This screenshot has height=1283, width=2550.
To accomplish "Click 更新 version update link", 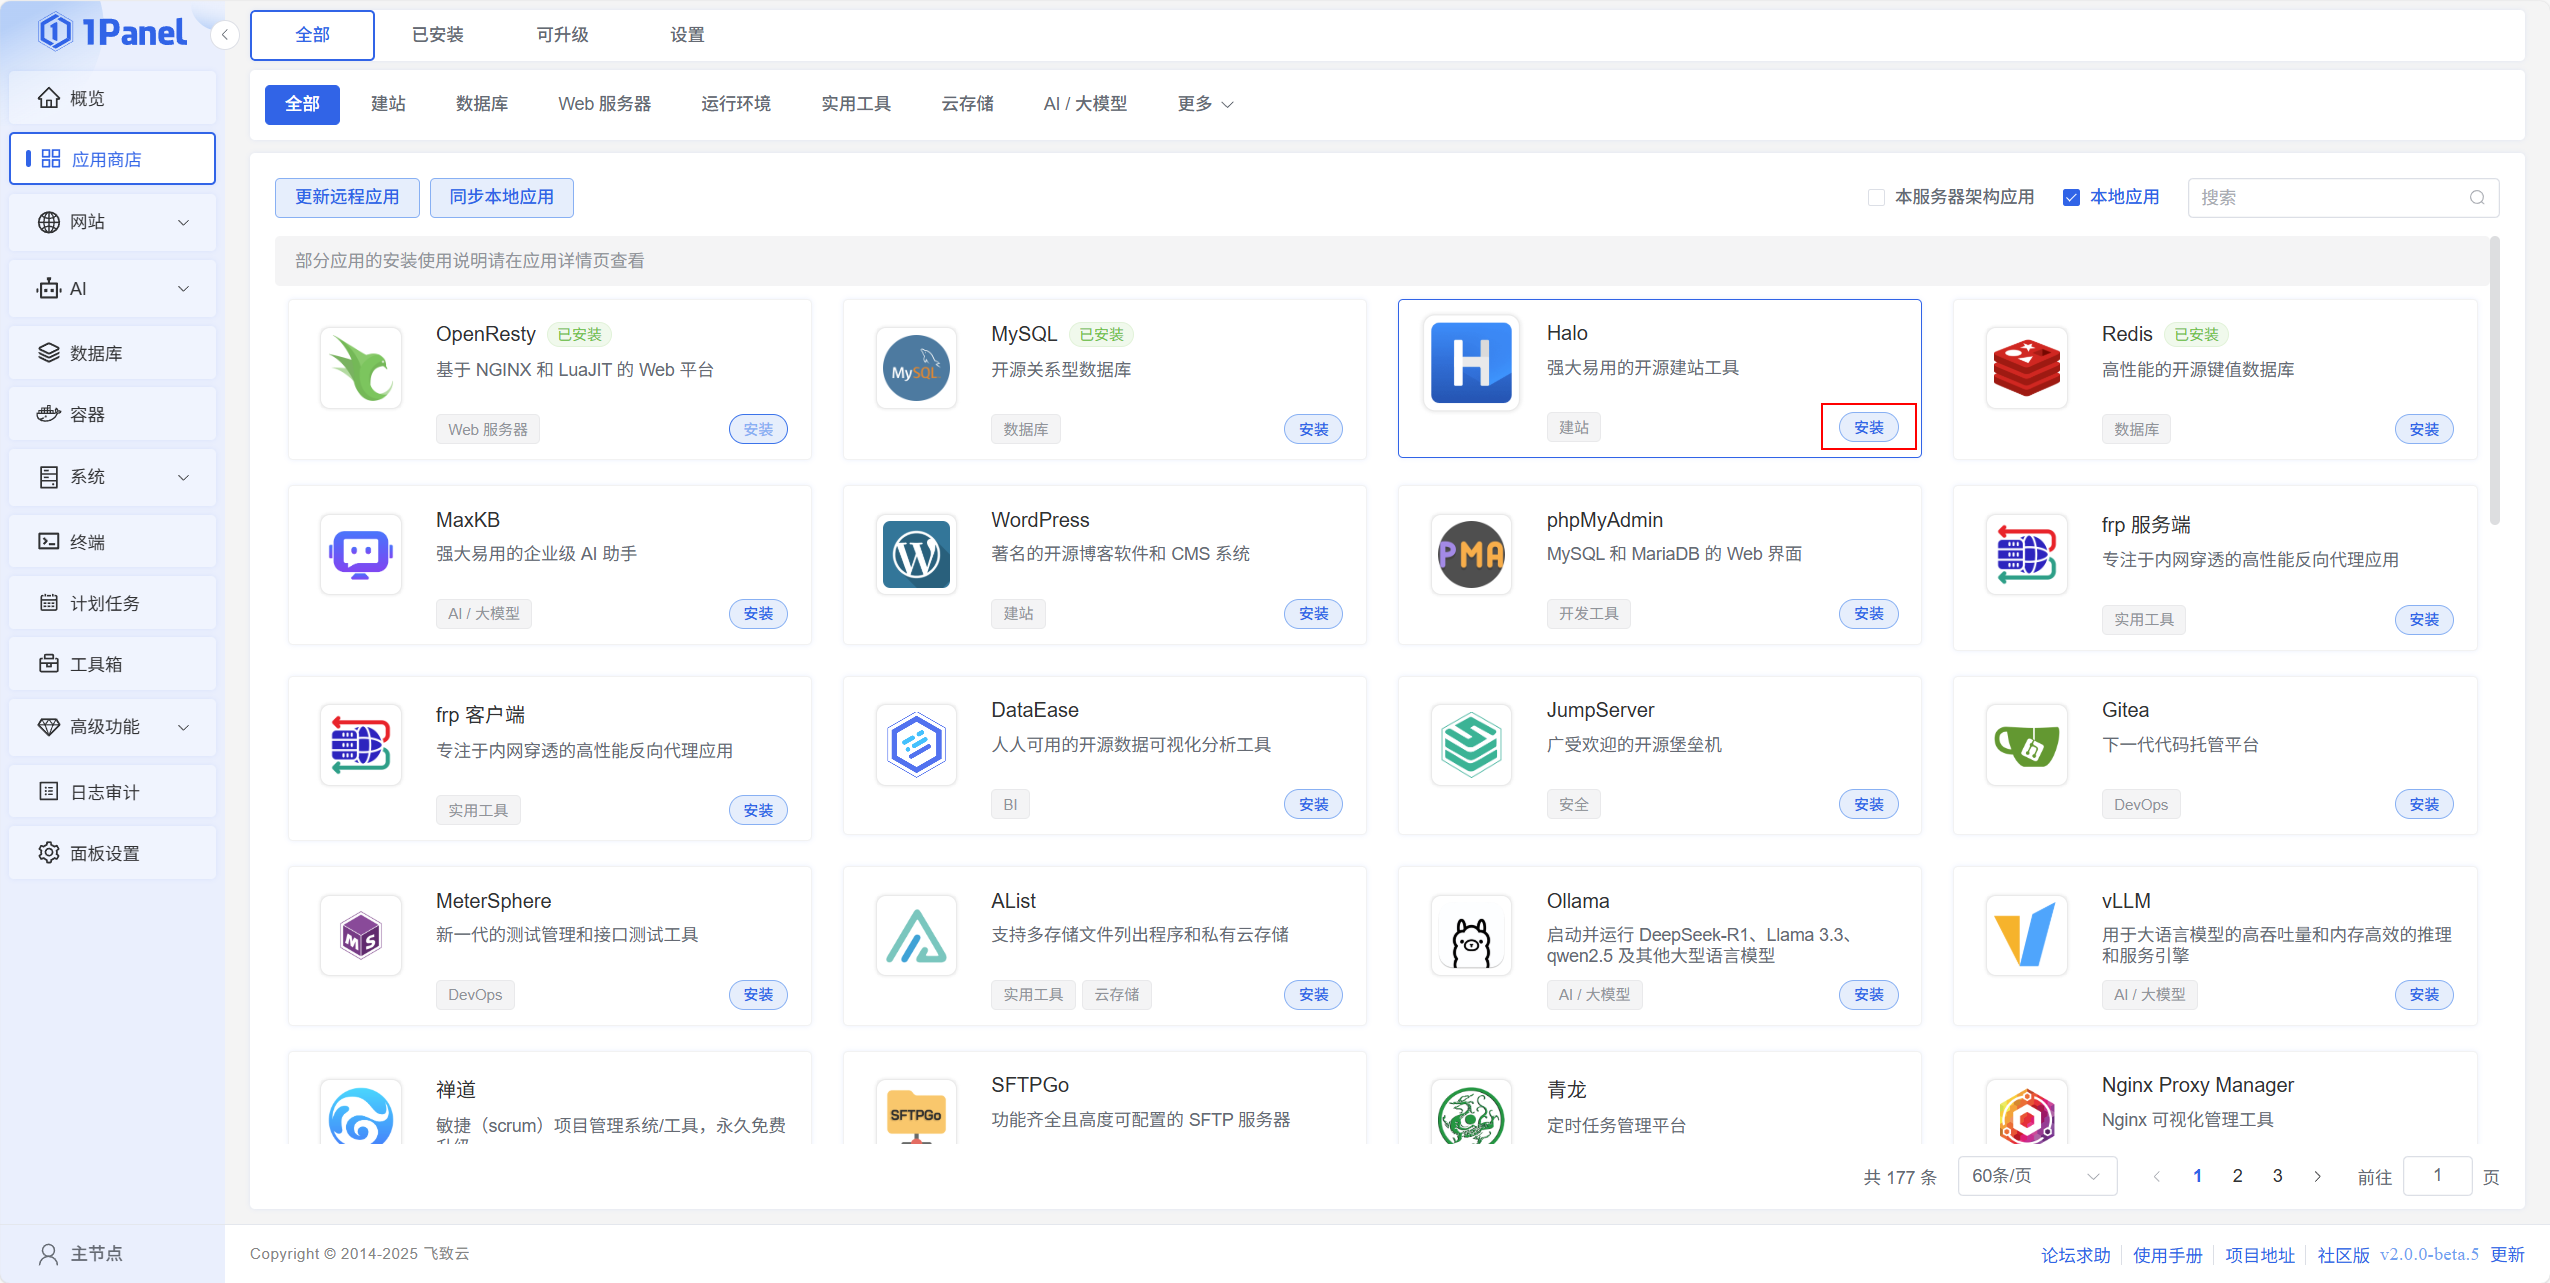I will 2507,1255.
